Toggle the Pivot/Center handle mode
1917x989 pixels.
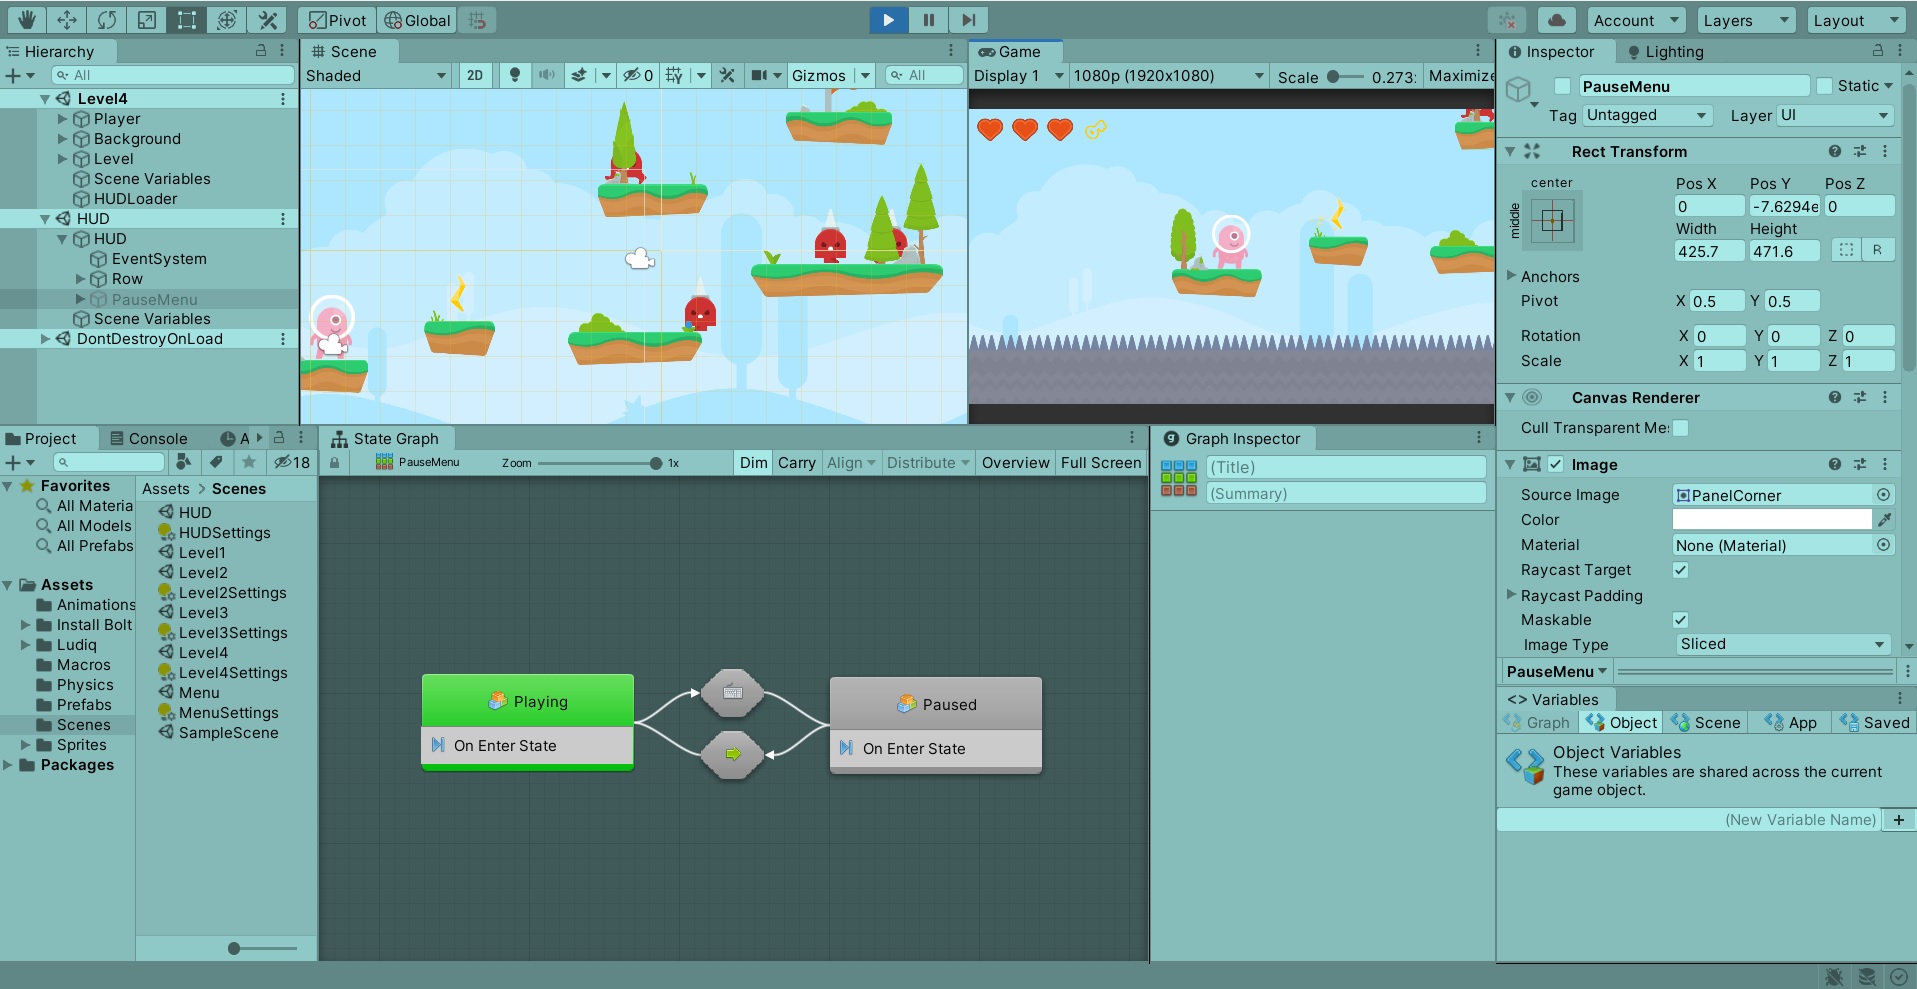coord(337,20)
